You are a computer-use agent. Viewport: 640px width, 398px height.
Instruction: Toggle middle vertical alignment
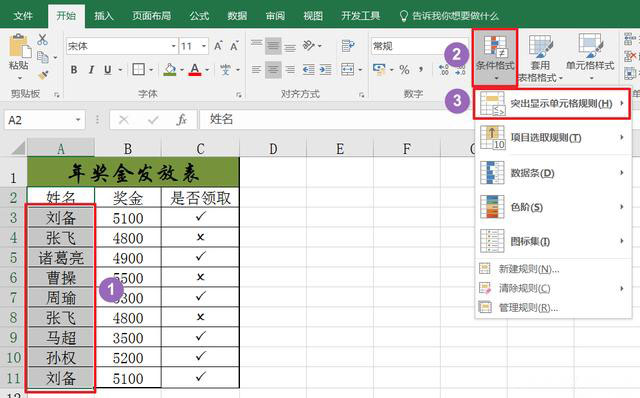point(273,46)
